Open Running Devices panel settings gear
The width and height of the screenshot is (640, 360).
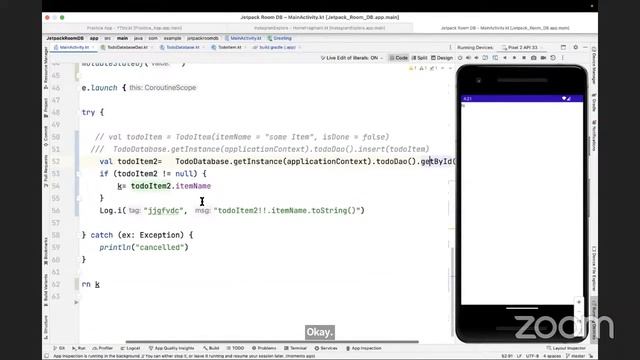tap(576, 47)
